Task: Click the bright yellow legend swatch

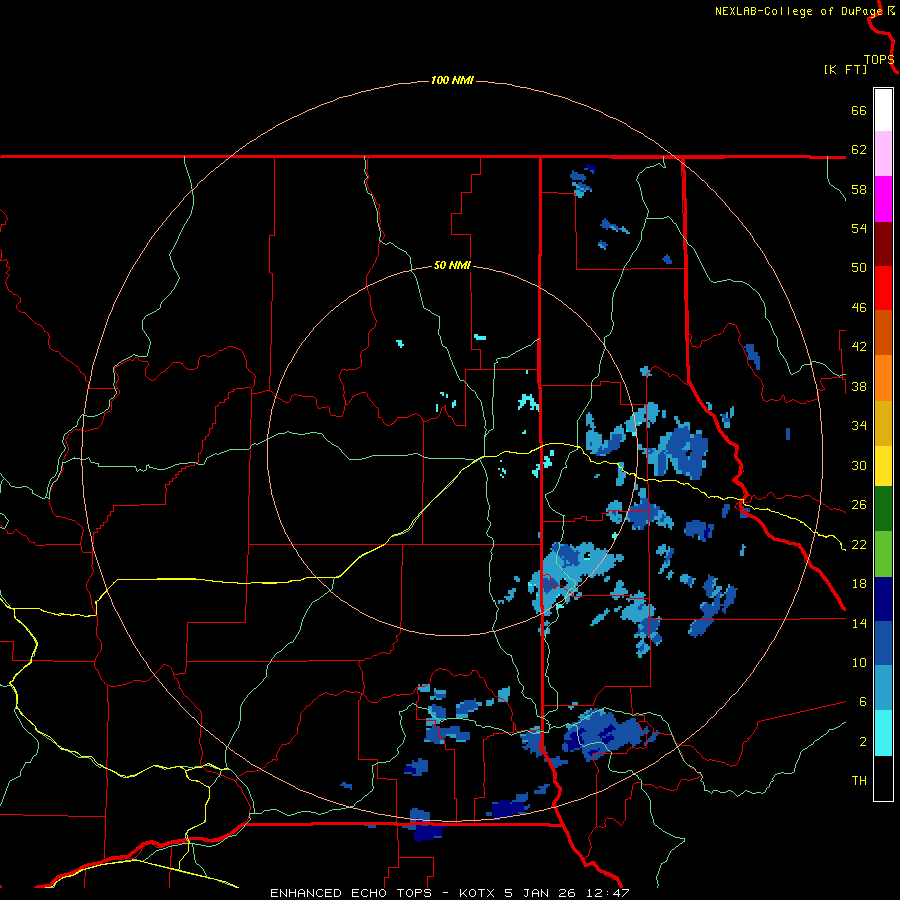Action: coord(883,466)
